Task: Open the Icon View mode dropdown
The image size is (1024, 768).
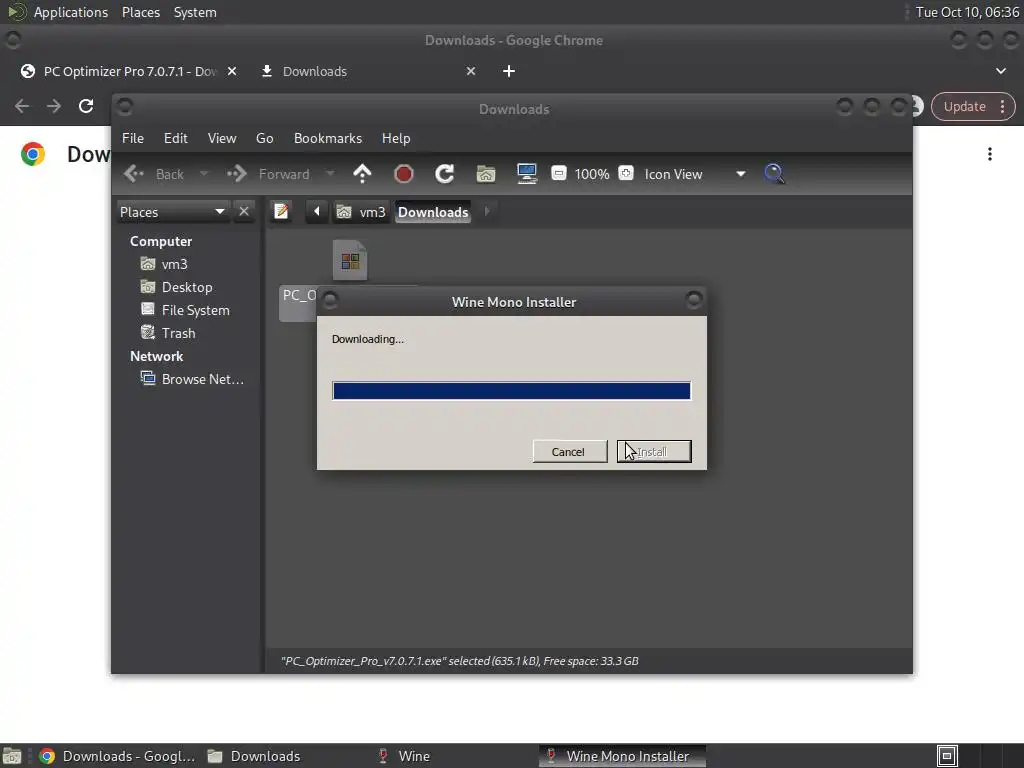Action: [695, 174]
